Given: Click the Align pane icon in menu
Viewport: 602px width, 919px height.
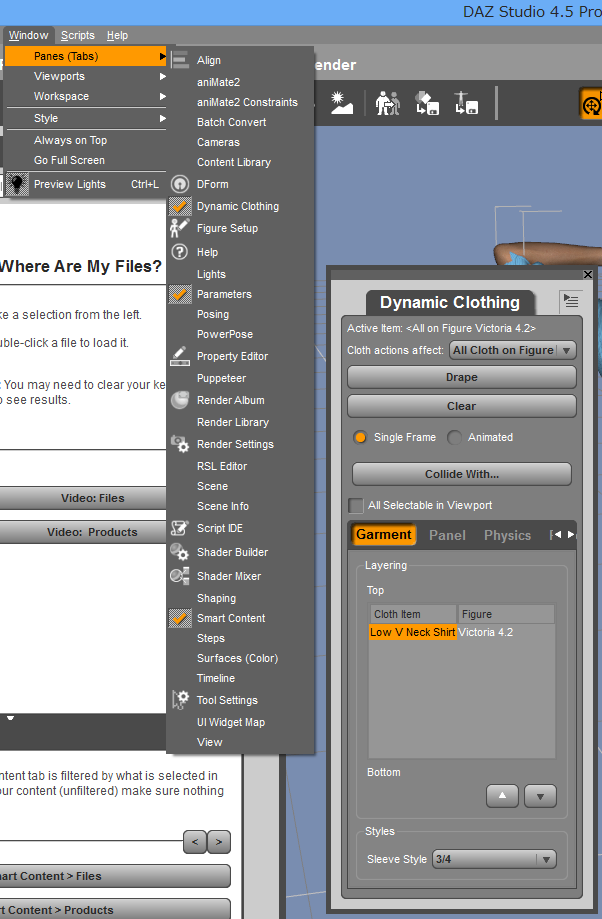Looking at the screenshot, I should pyautogui.click(x=180, y=60).
